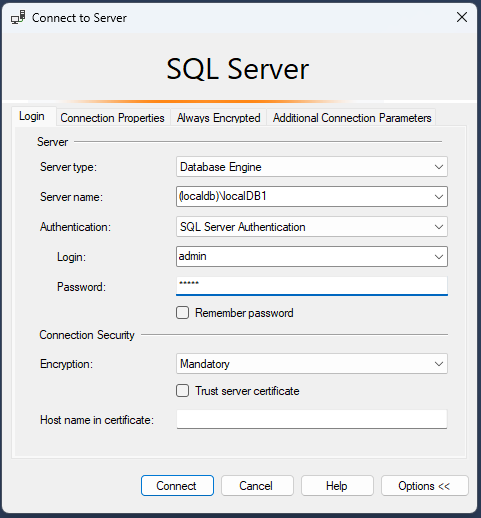Click the Server type: label
481x518 pixels.
[x=68, y=167]
